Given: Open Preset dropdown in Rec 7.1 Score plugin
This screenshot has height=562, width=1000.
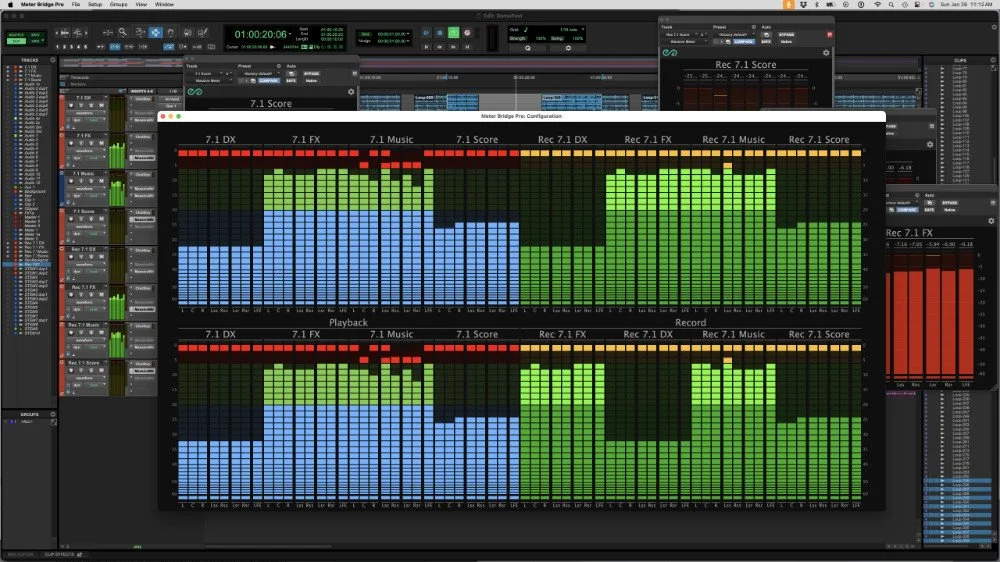Looking at the screenshot, I should coord(732,34).
